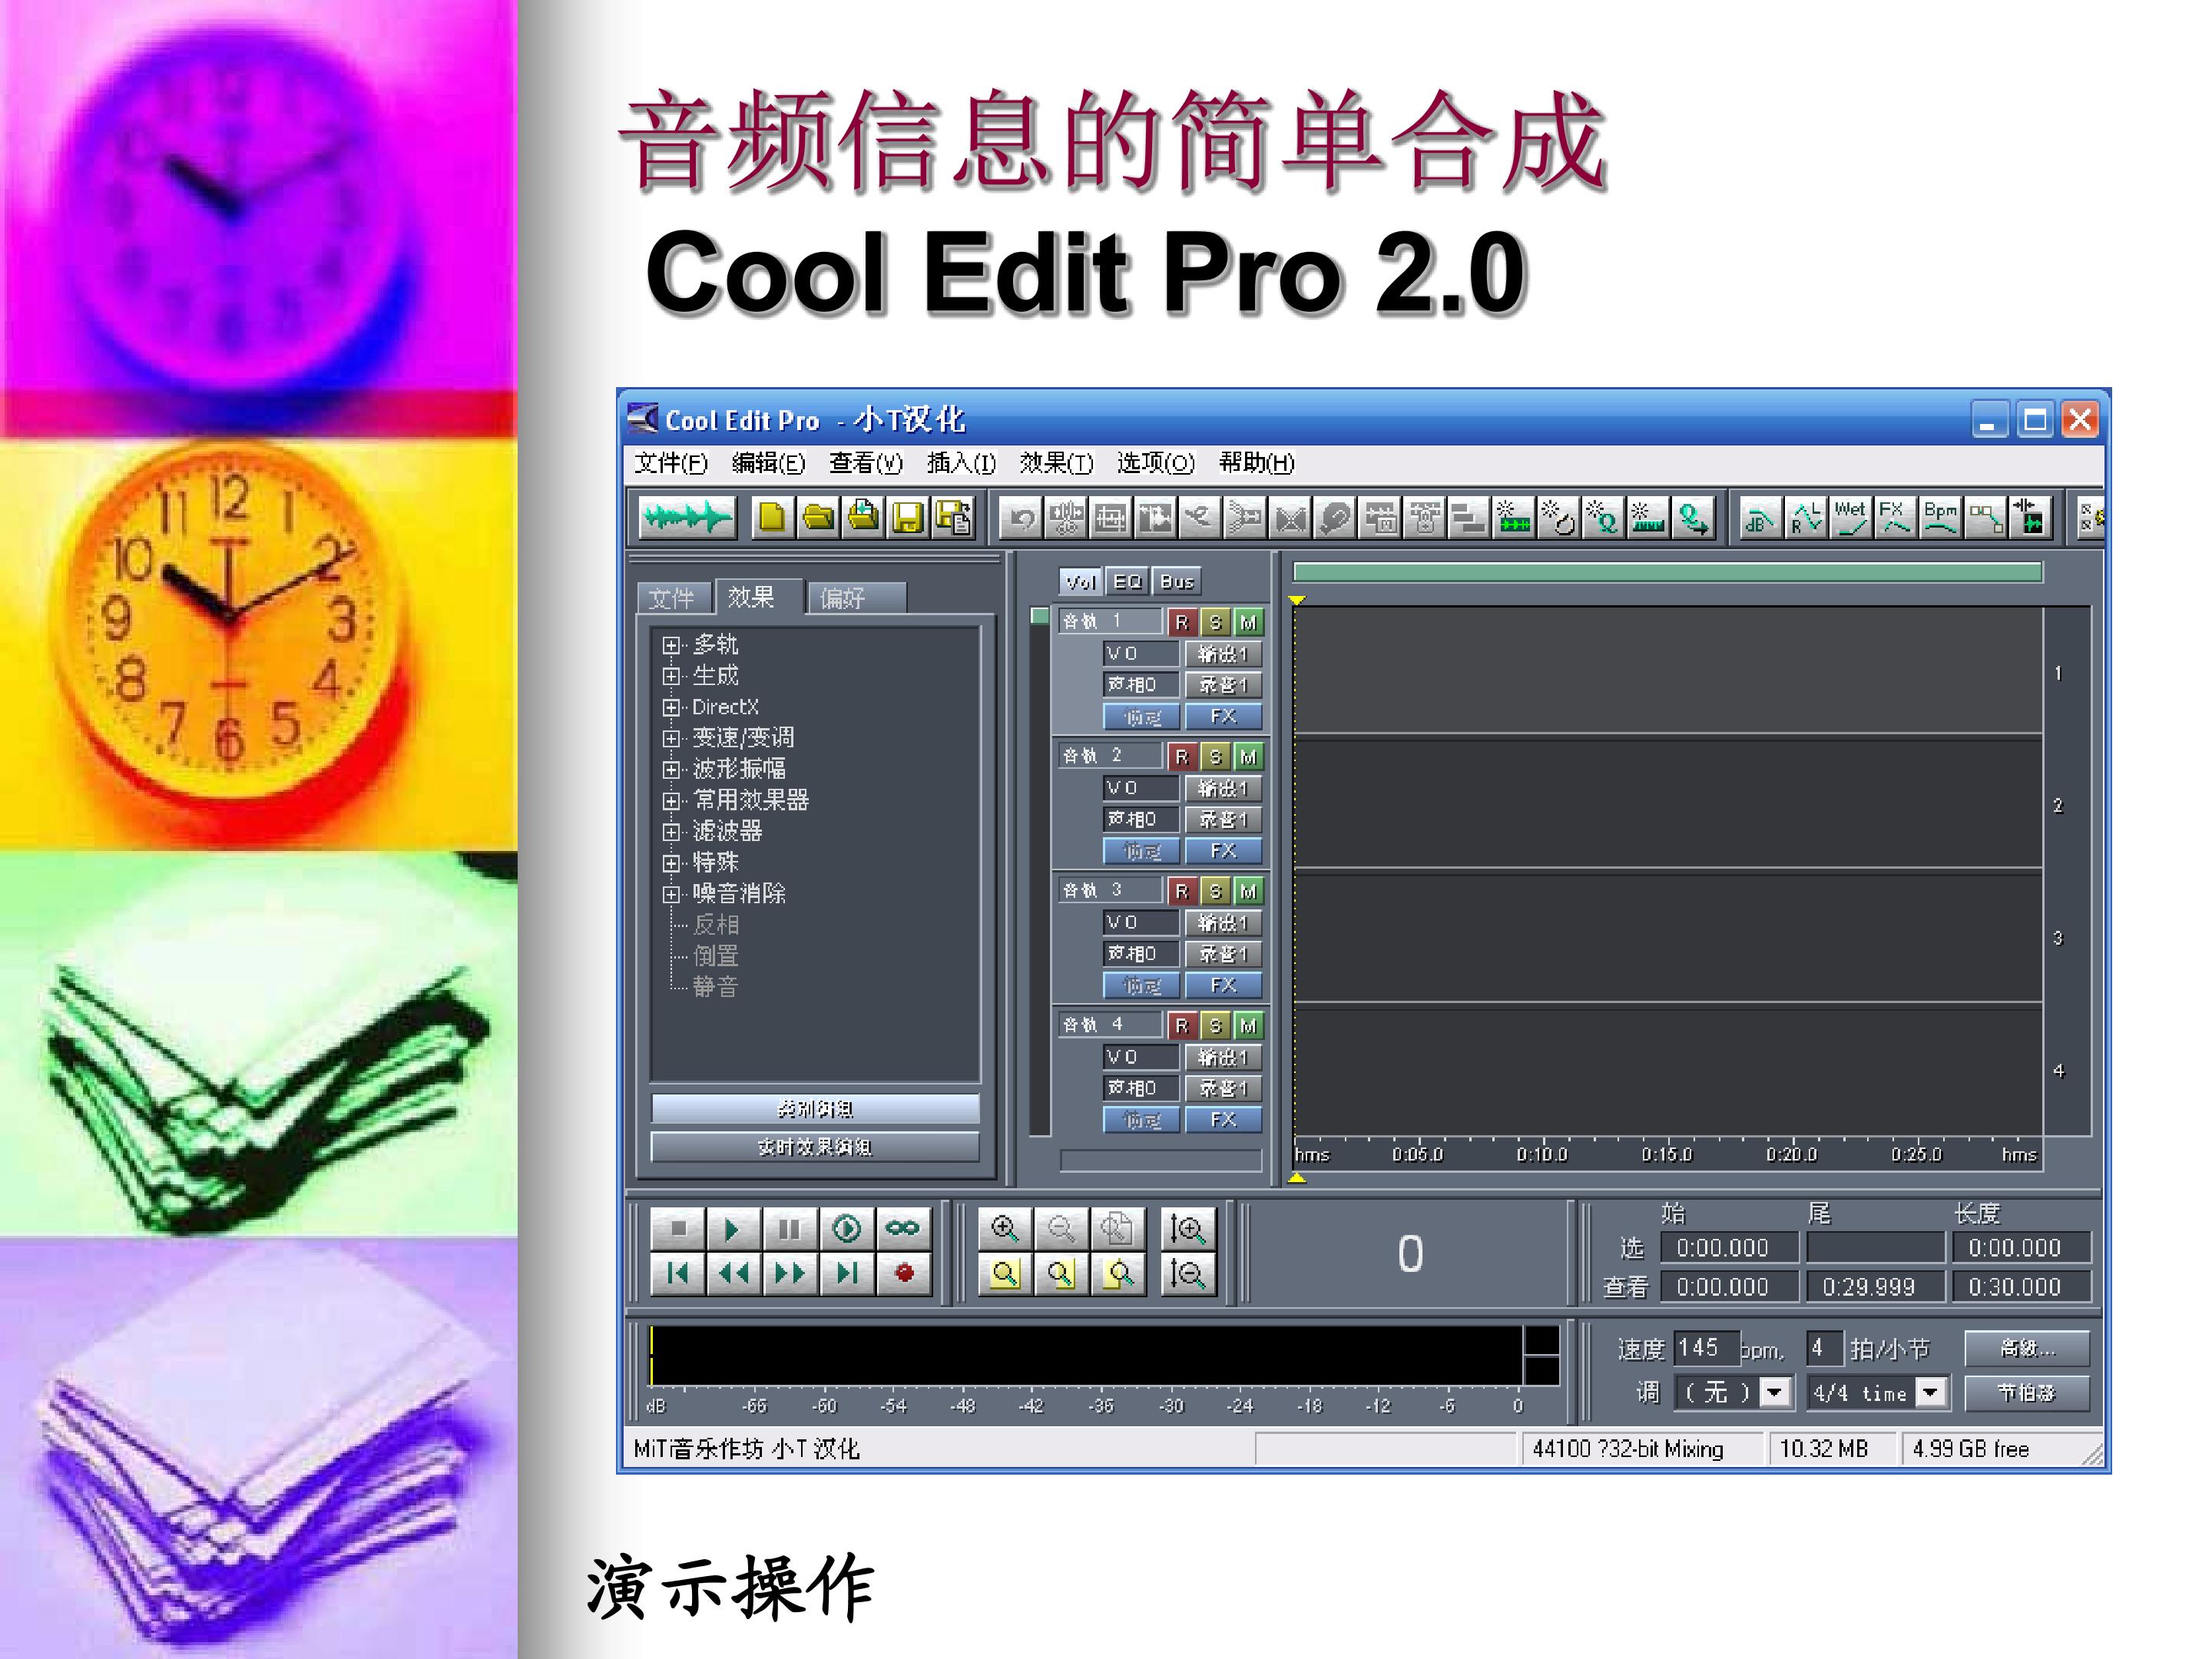
Task: Expand the 变速/变调 tree node
Action: coord(671,739)
